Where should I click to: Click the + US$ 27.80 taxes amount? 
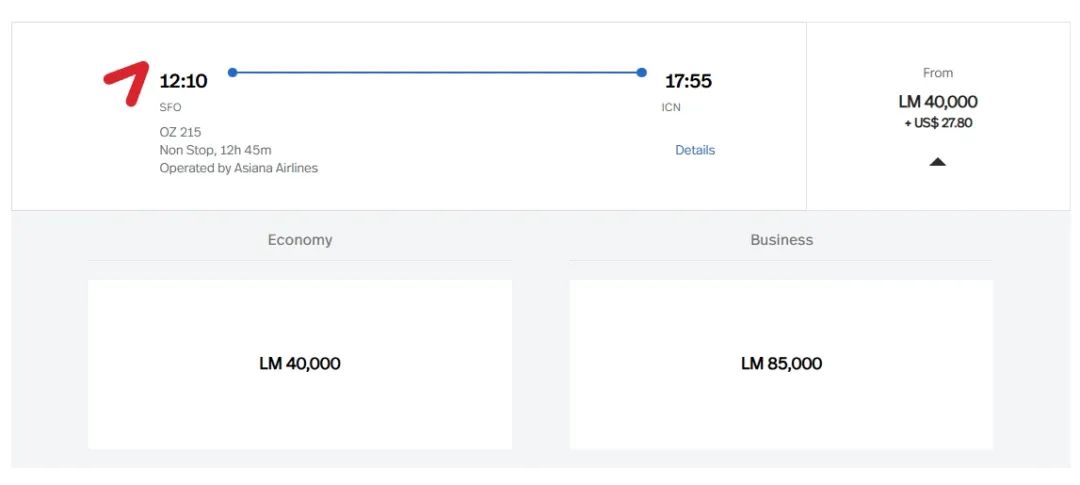(938, 123)
